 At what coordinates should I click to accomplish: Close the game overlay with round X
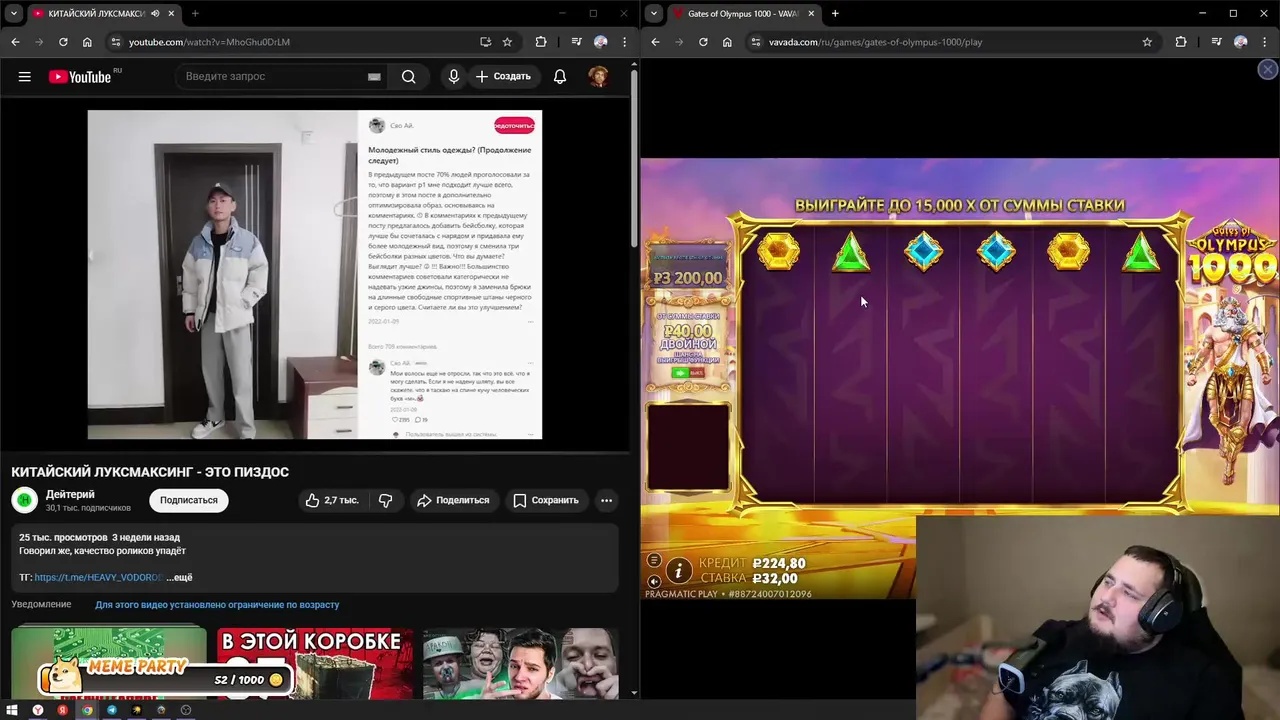1267,70
